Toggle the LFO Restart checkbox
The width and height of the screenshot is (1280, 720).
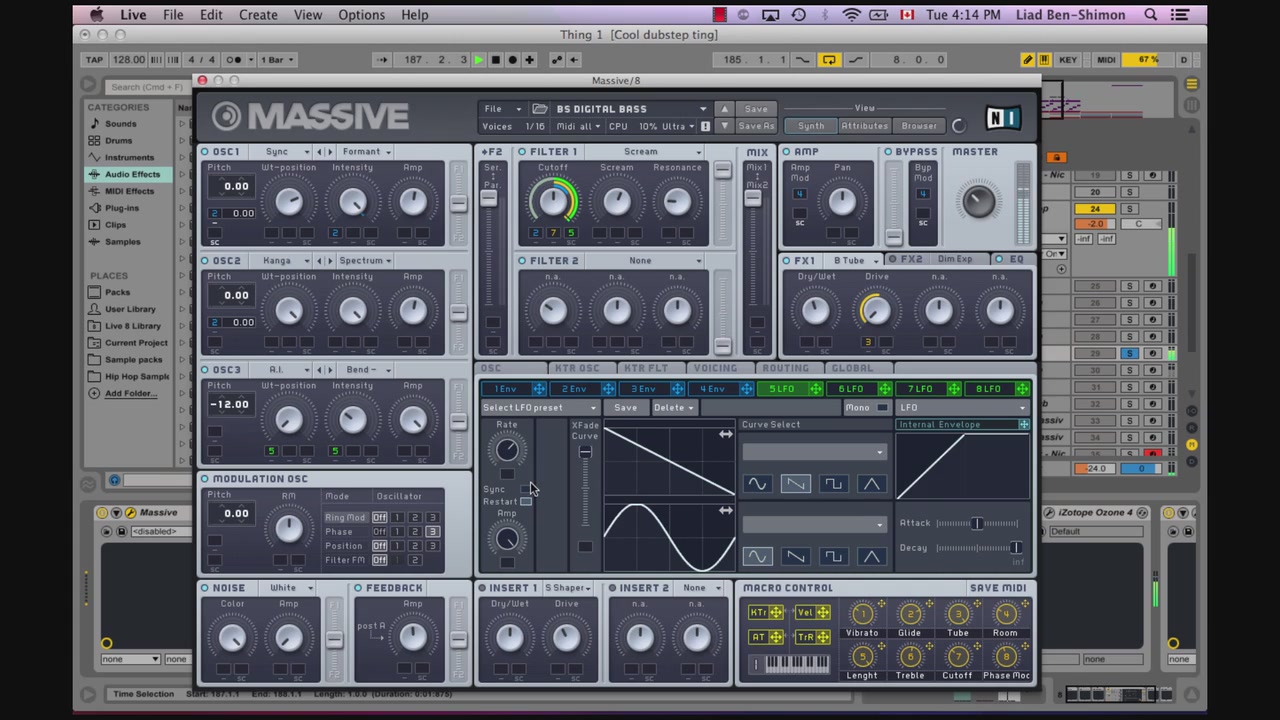click(526, 502)
